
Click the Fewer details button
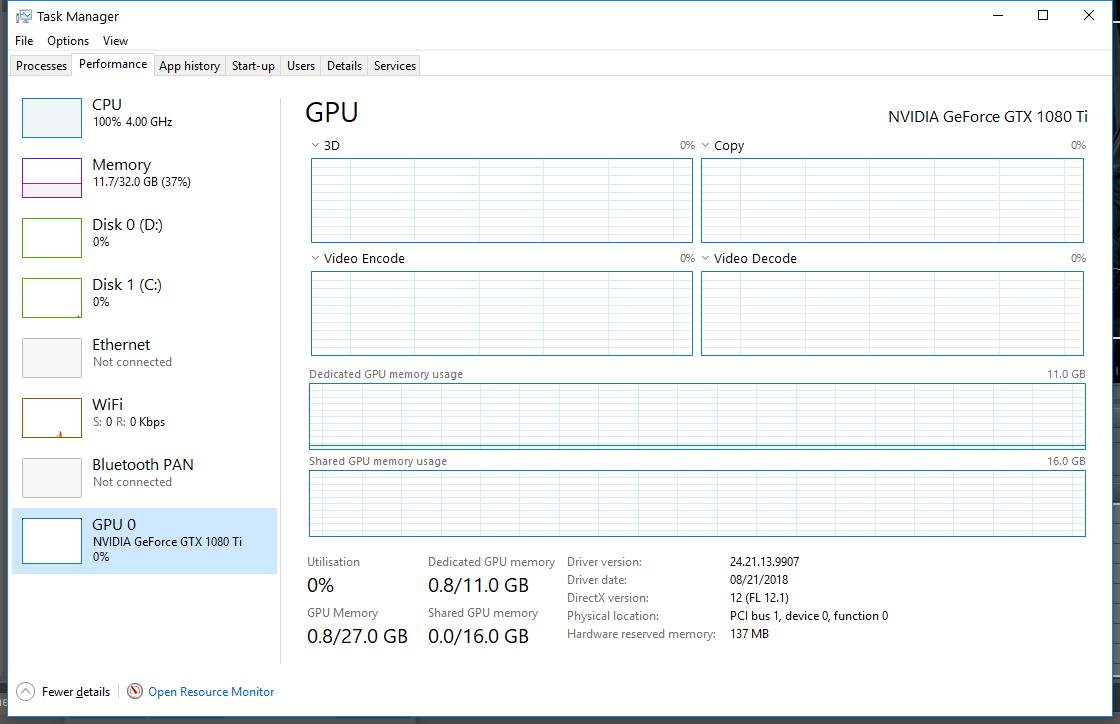click(x=76, y=692)
